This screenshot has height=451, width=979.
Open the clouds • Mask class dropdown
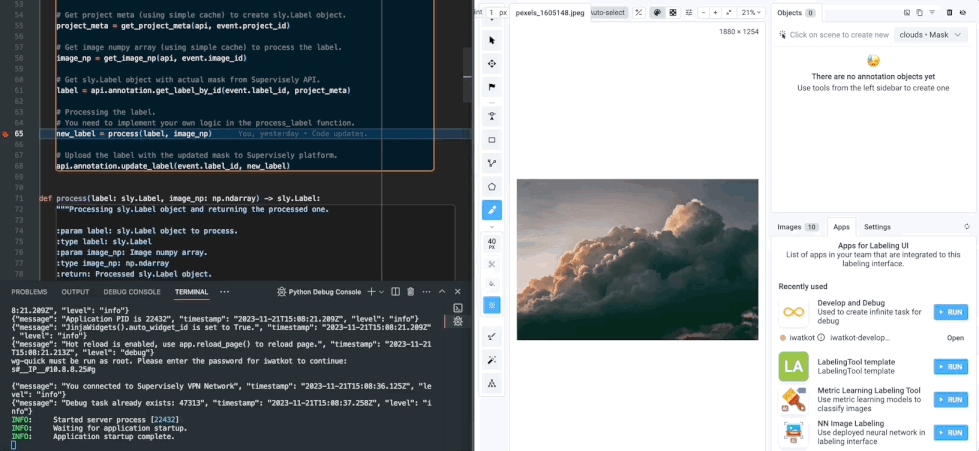pyautogui.click(x=931, y=35)
